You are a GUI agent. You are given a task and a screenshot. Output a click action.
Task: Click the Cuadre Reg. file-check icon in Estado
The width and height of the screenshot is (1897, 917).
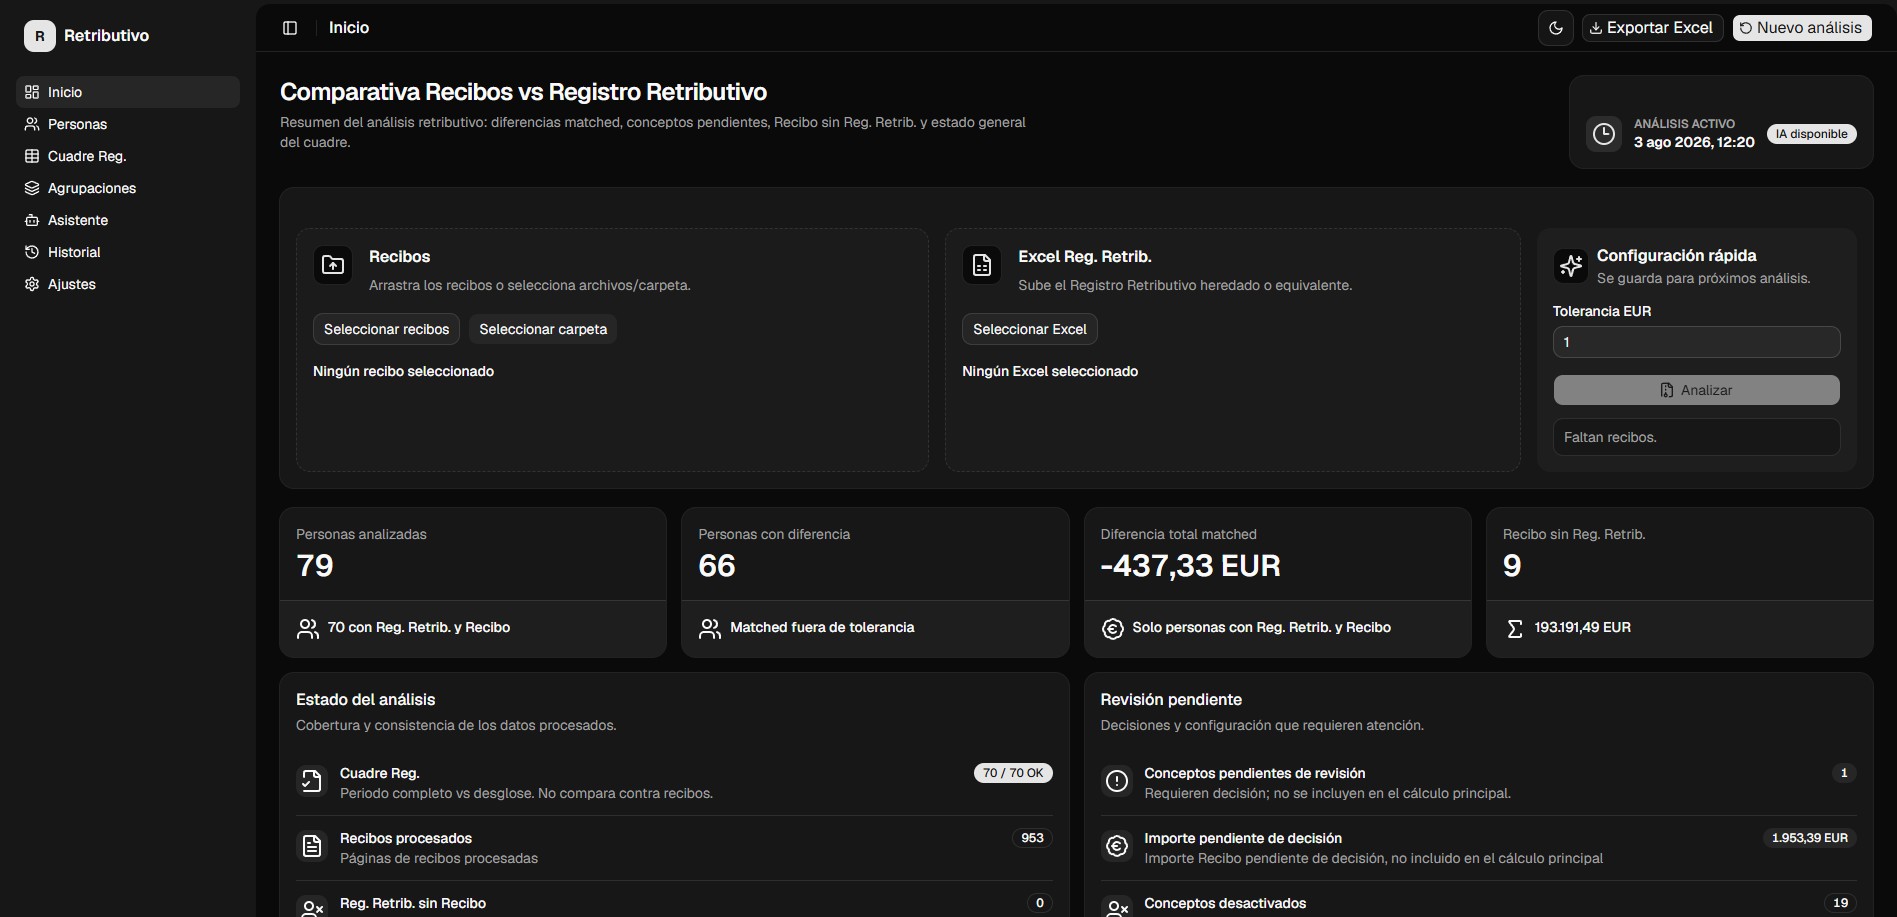(312, 782)
